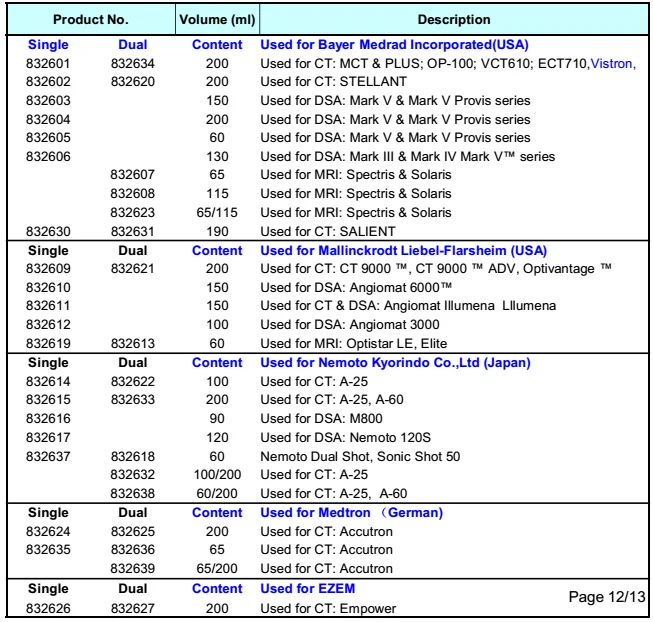Click product number 832606
The image size is (653, 622).
(48, 157)
